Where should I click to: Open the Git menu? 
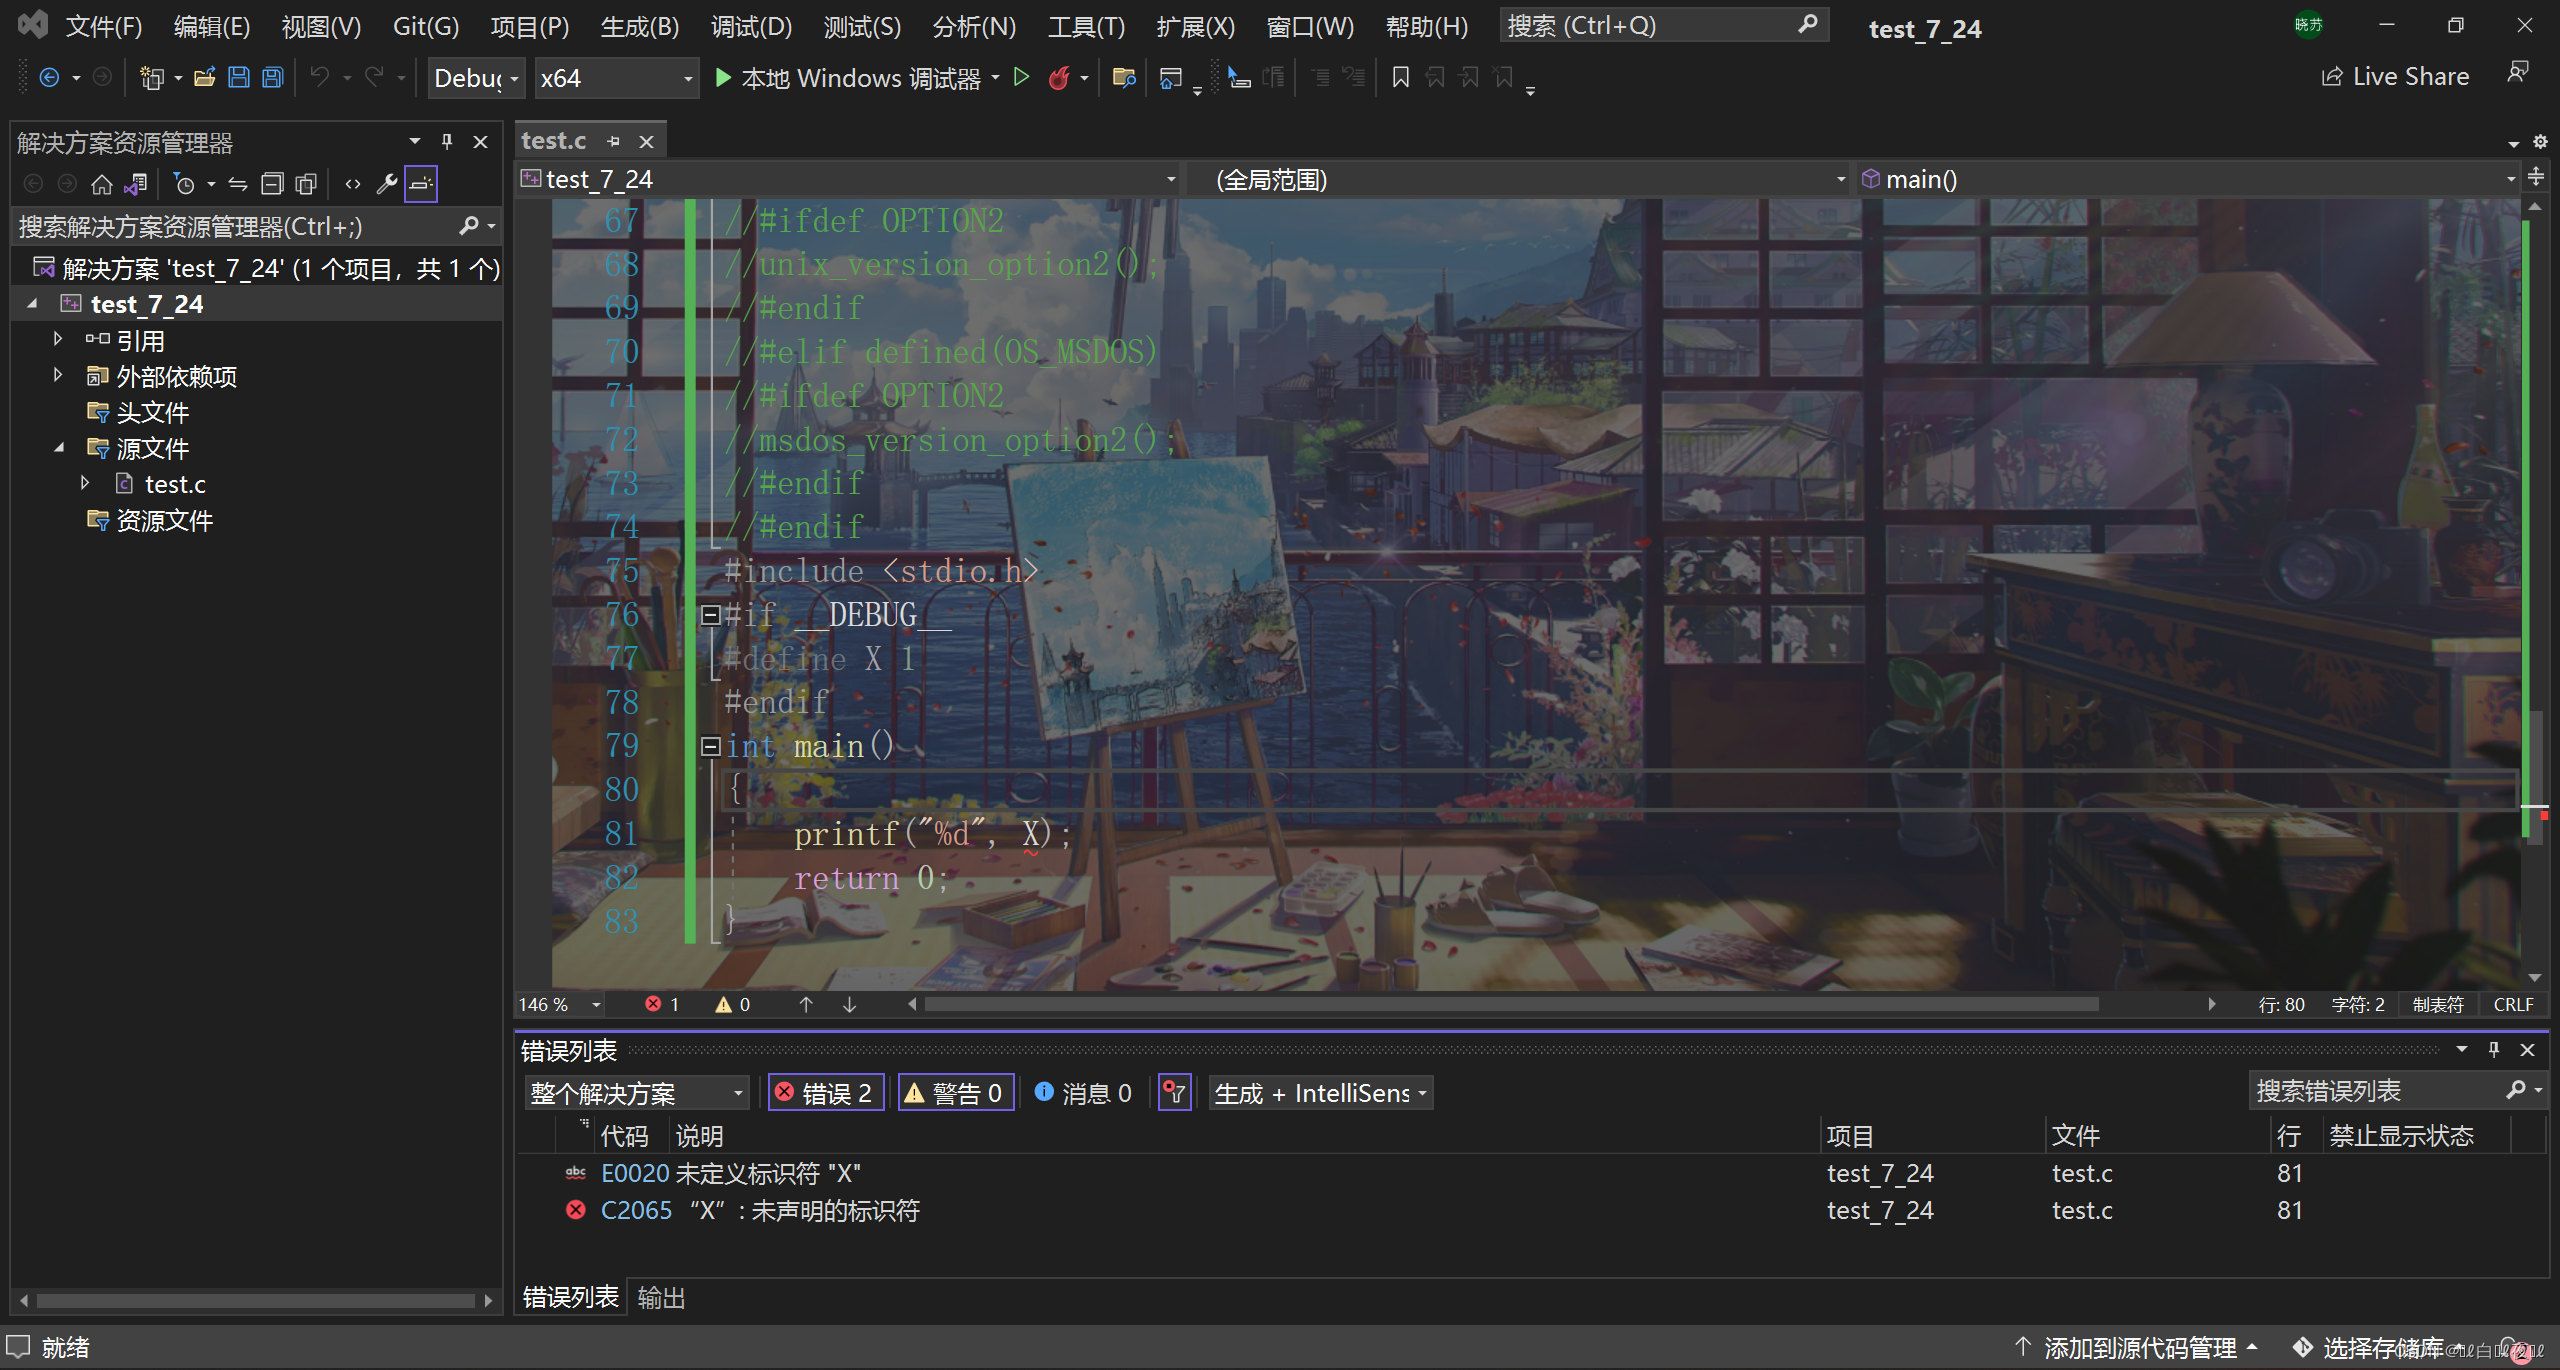426,26
